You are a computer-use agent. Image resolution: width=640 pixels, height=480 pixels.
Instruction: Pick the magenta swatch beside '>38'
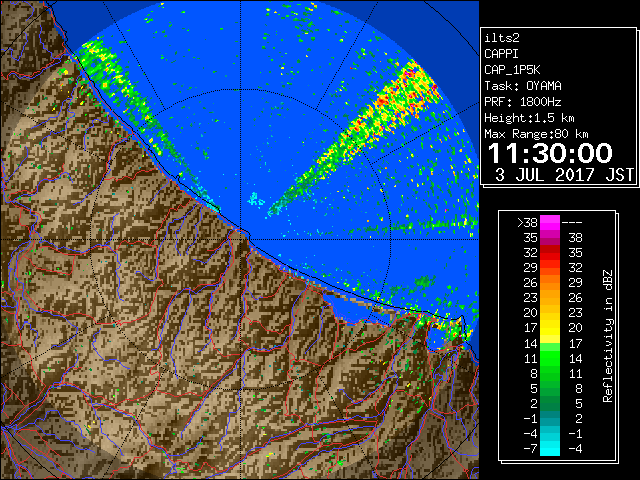point(550,222)
